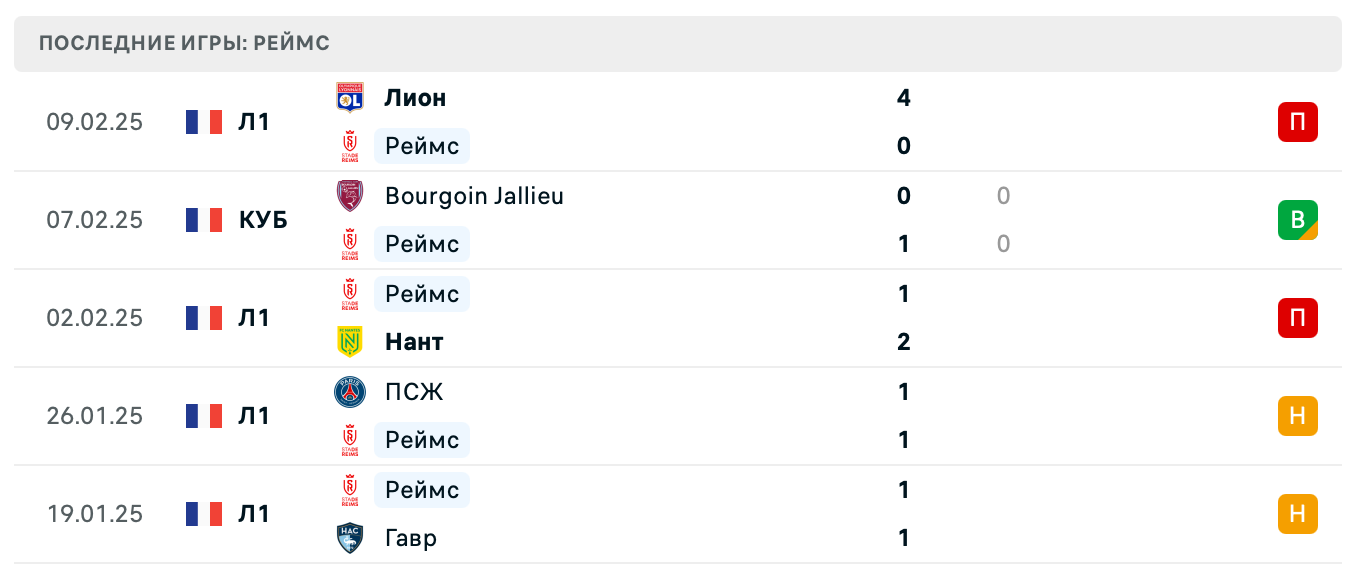The image size is (1358, 580).
Task: Open the Лион team link
Action: click(x=415, y=98)
